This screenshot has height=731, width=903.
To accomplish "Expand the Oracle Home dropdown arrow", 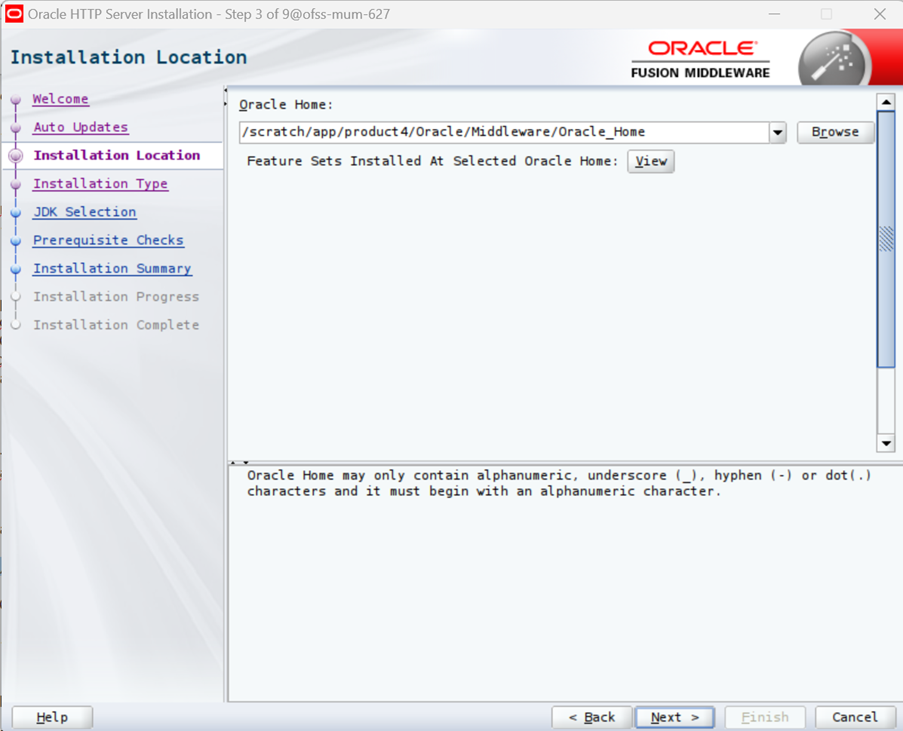I will 777,132.
